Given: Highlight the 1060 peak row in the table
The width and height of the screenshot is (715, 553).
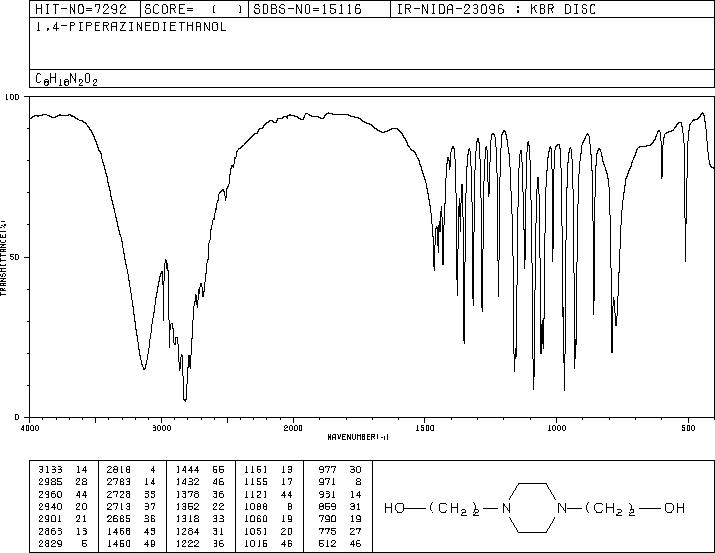Looking at the screenshot, I should pos(269,519).
